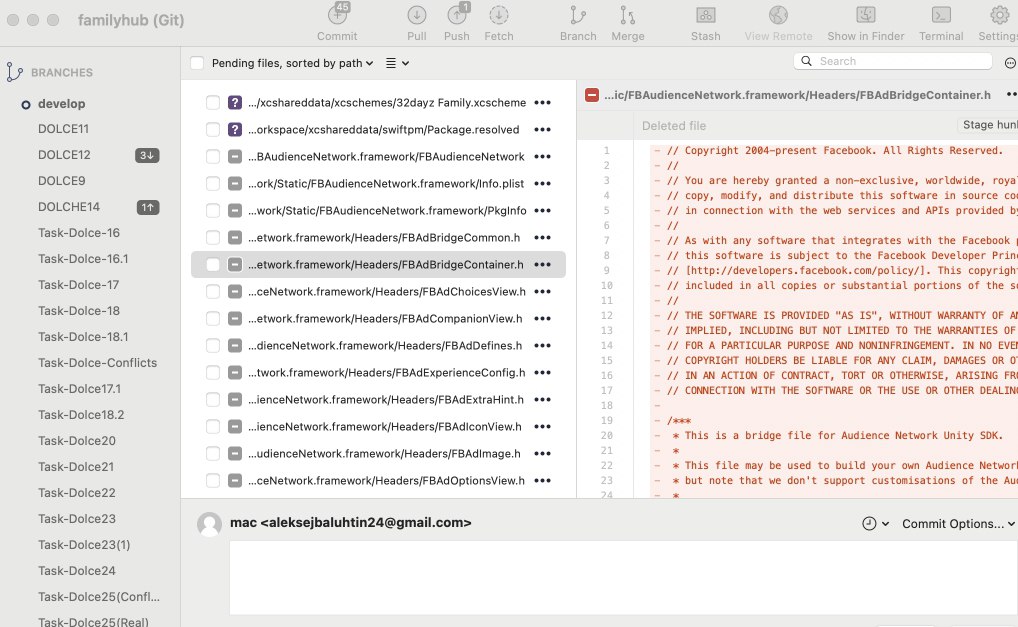Open more options for 32dayz Family.xcscheme
1018x627 pixels.
(x=542, y=103)
